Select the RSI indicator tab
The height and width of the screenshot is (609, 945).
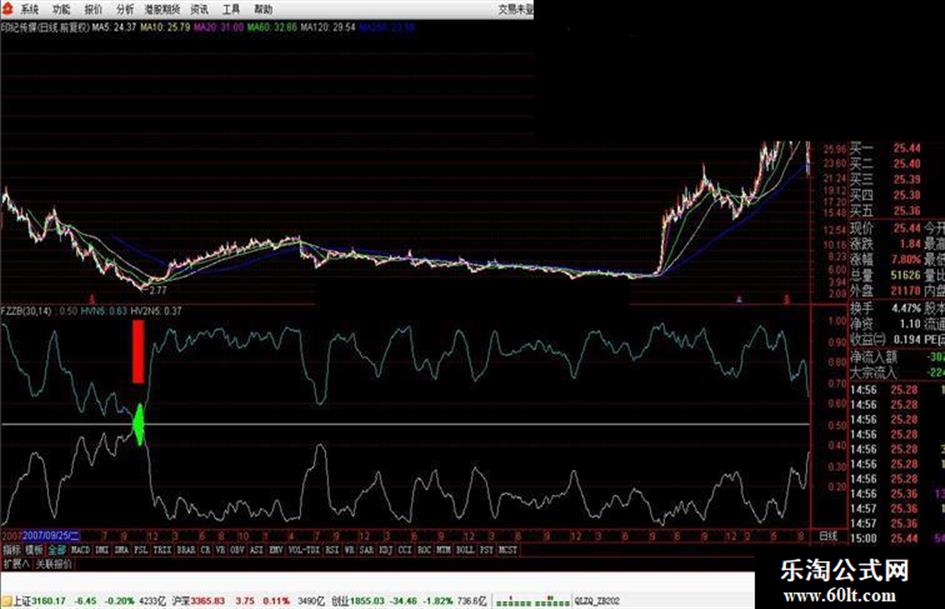click(332, 550)
